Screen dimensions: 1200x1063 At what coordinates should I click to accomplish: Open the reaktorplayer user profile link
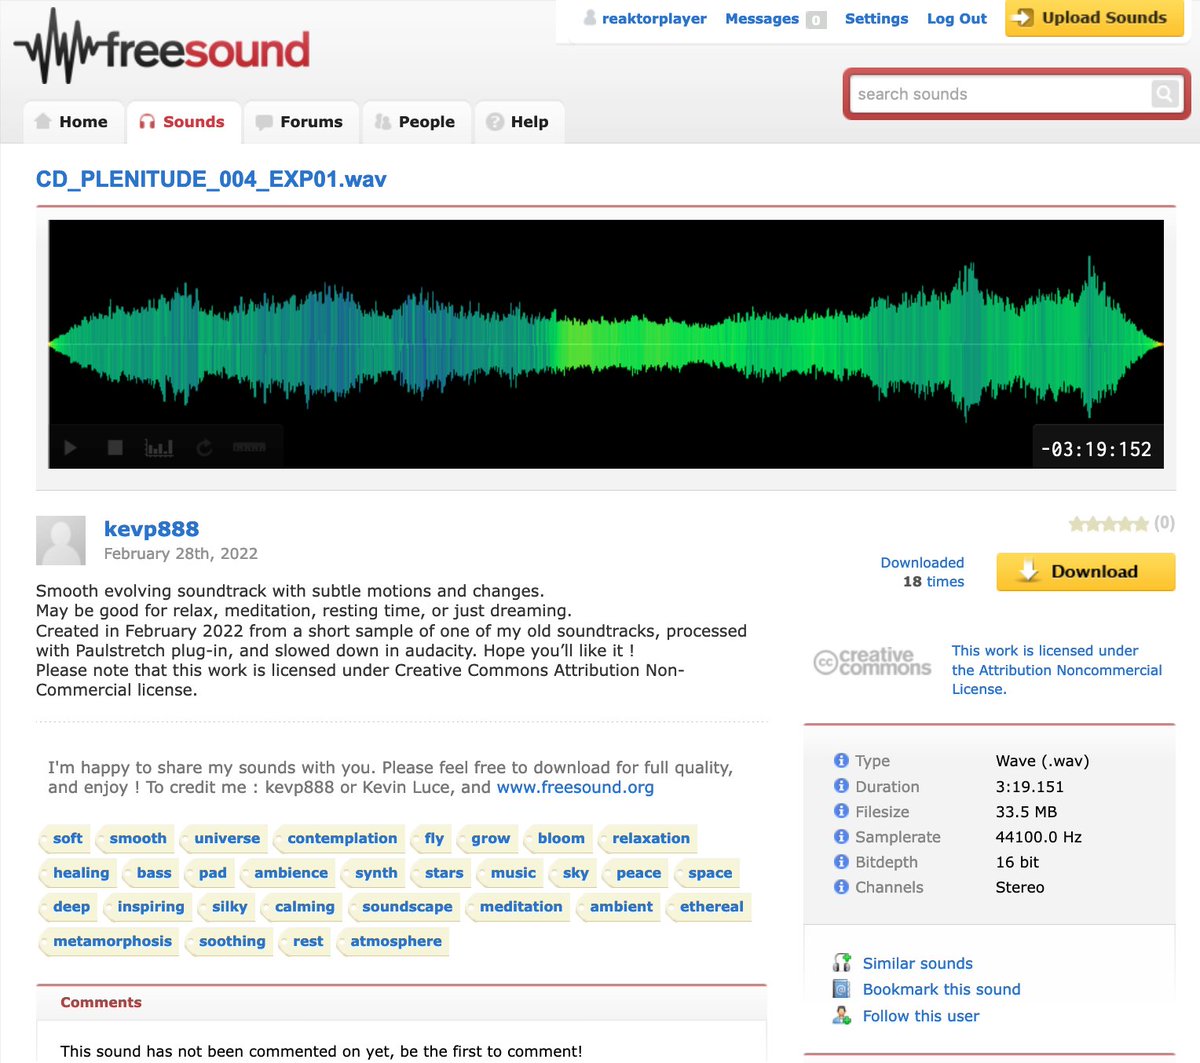coord(654,19)
